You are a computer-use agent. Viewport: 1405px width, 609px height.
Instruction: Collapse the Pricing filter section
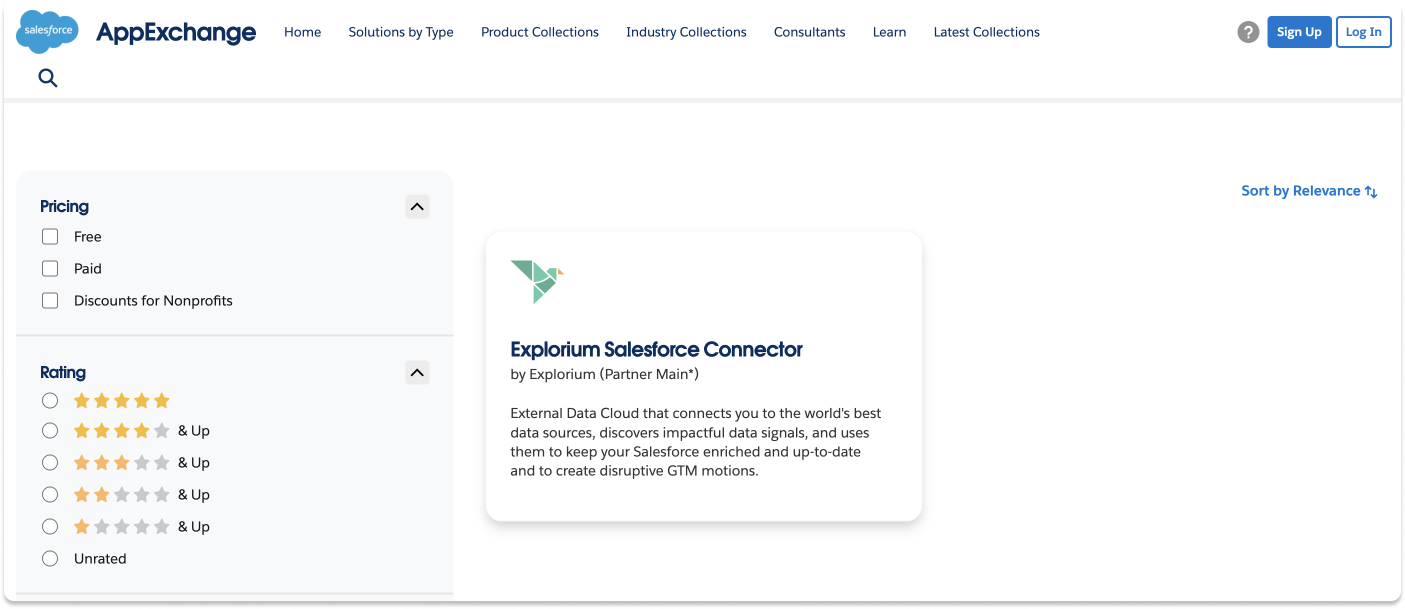(x=417, y=206)
